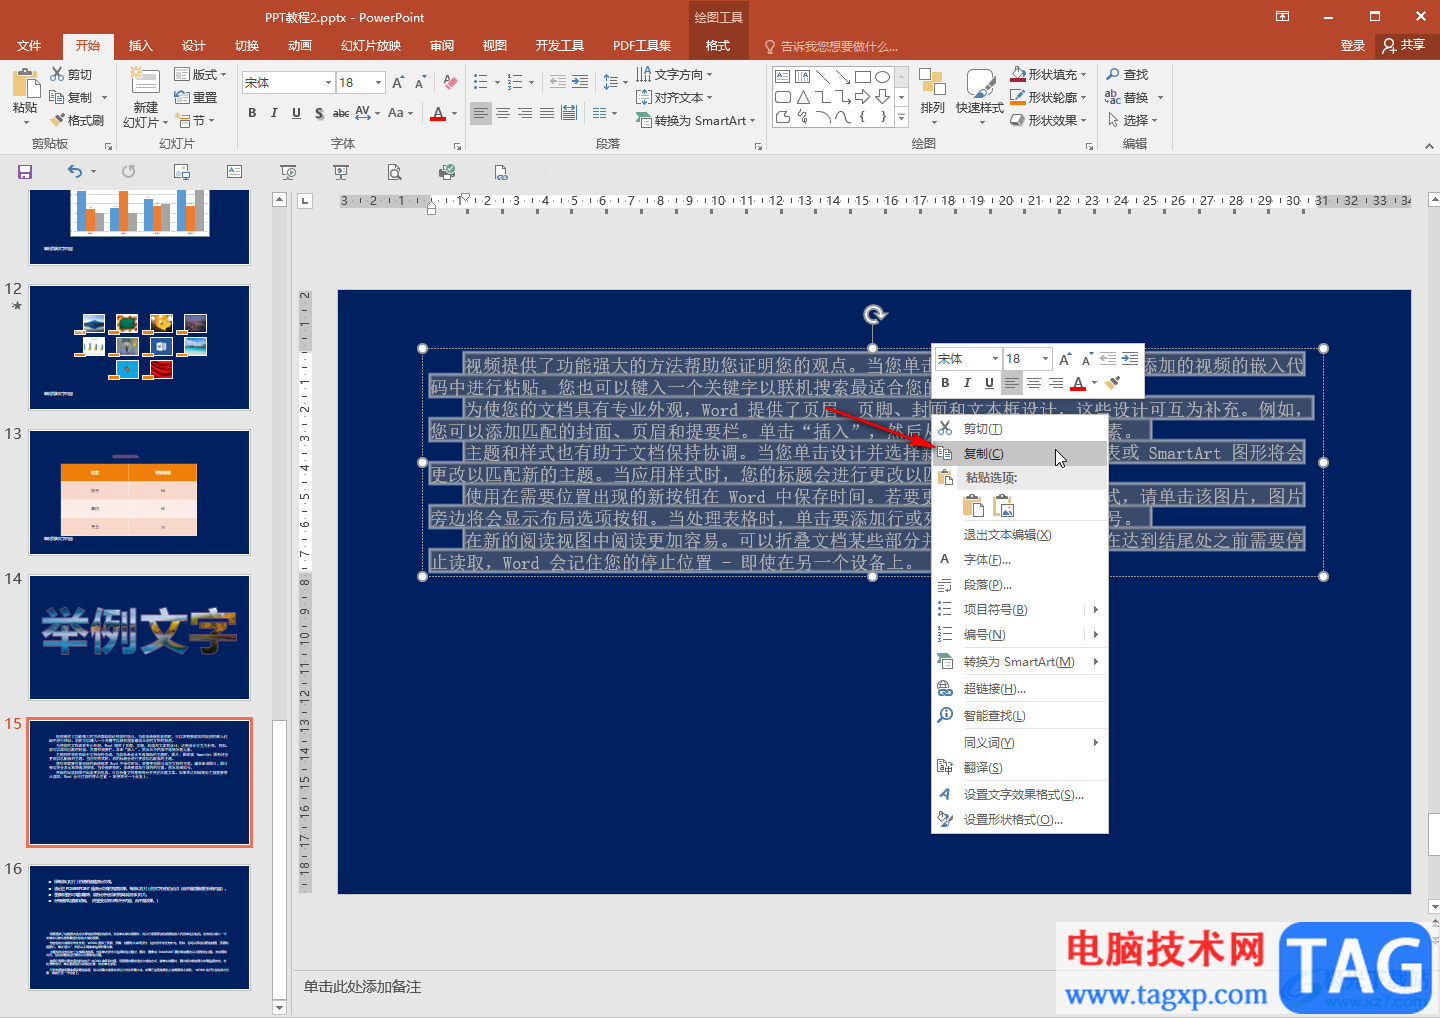The width and height of the screenshot is (1440, 1018).
Task: Open the Insert (插入) ribbon tab
Action: (x=140, y=46)
